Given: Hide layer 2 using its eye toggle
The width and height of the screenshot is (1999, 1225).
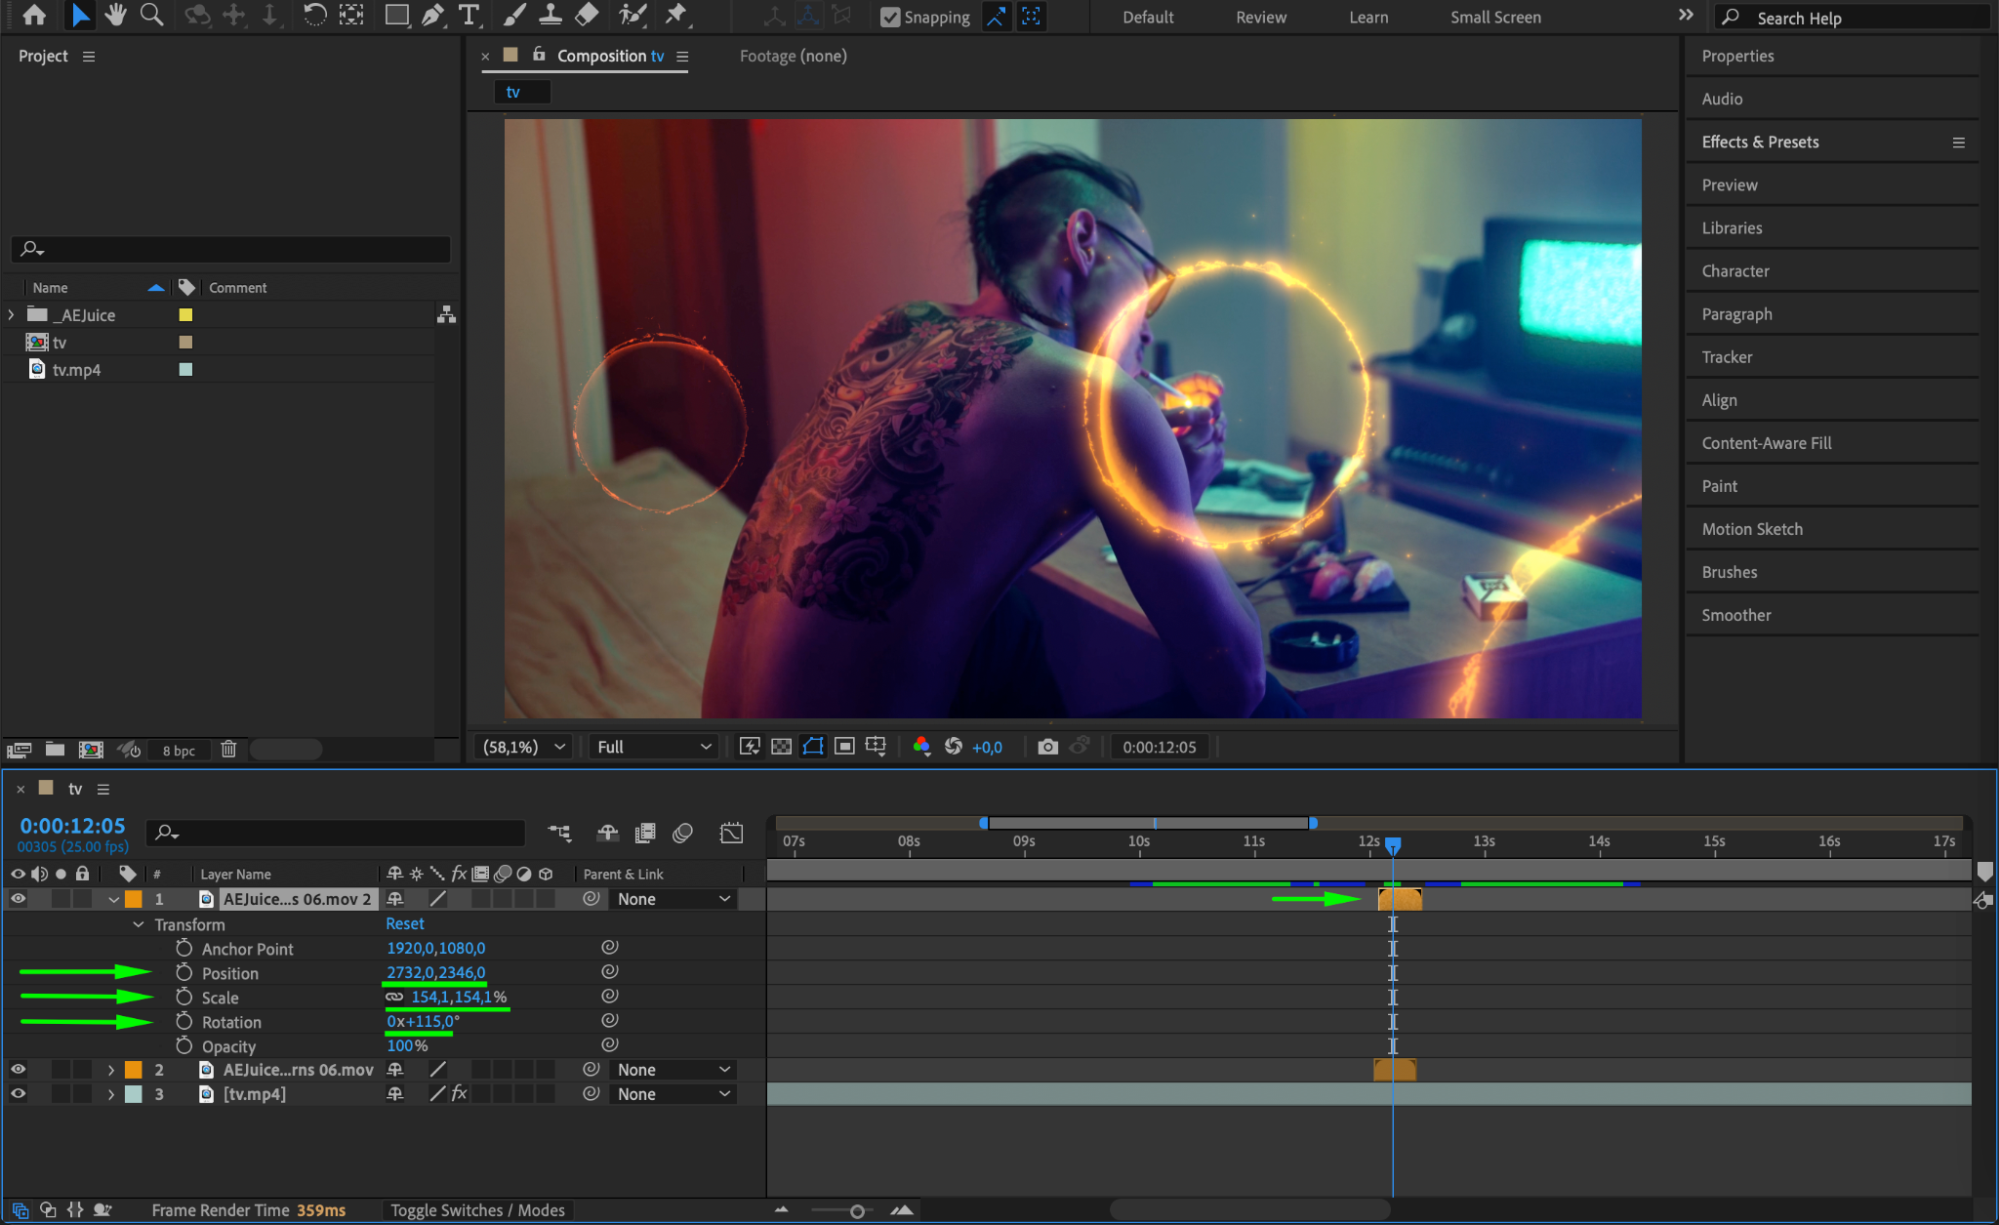Looking at the screenshot, I should 18,1069.
